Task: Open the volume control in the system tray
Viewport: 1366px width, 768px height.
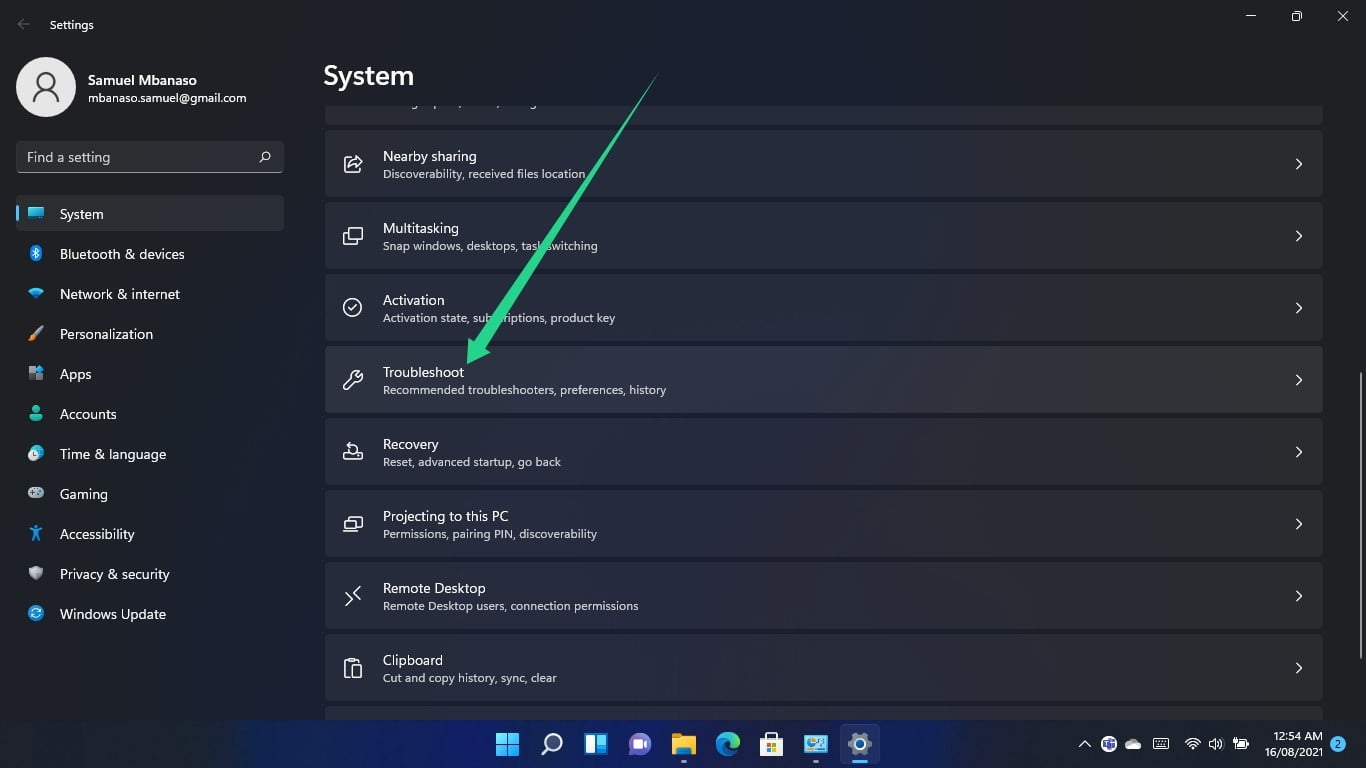Action: click(1216, 744)
